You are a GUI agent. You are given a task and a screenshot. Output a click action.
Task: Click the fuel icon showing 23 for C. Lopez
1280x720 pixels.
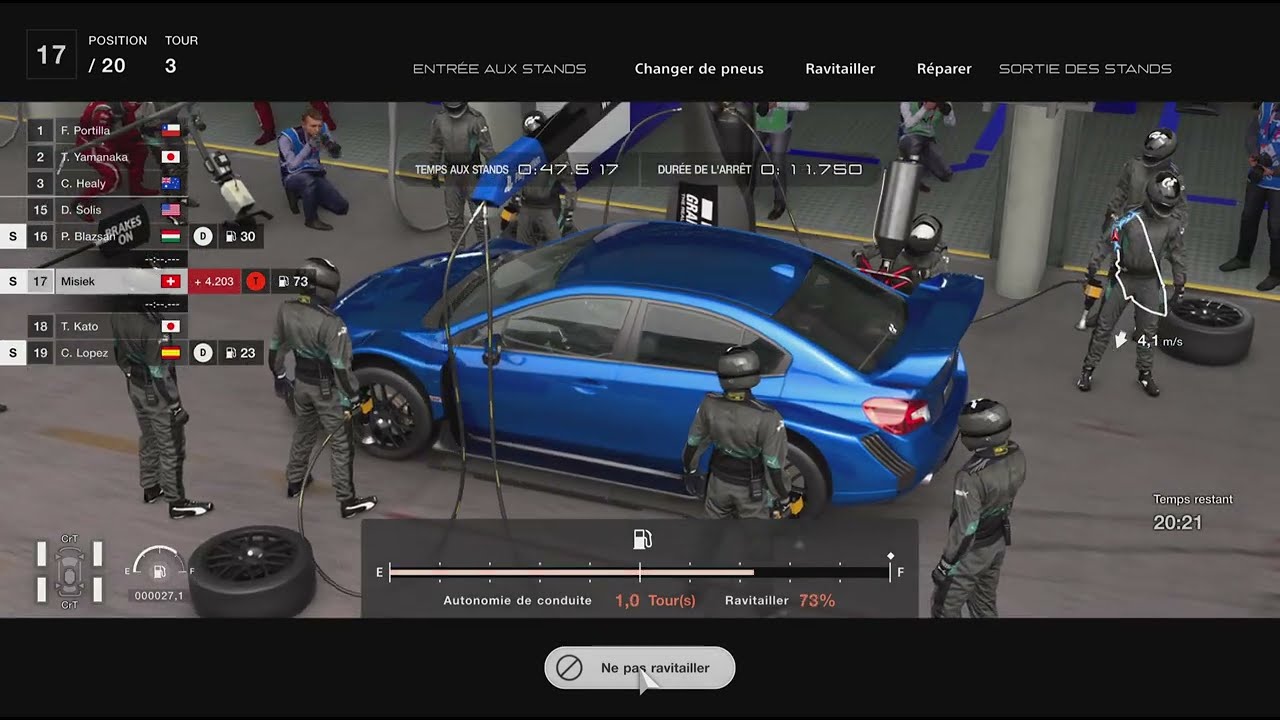pyautogui.click(x=231, y=352)
